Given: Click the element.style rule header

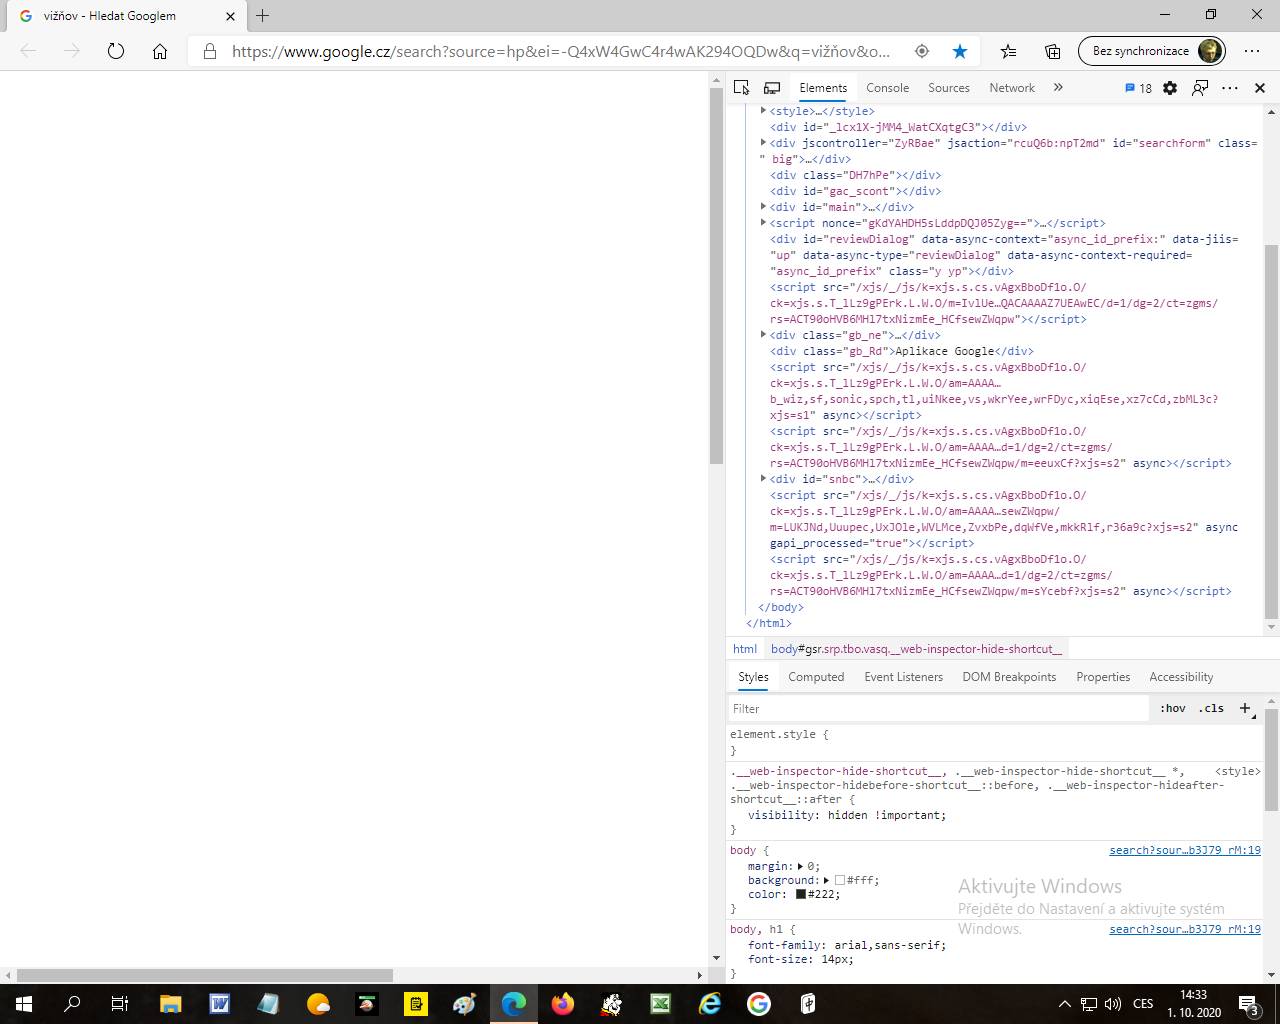Looking at the screenshot, I should [779, 734].
